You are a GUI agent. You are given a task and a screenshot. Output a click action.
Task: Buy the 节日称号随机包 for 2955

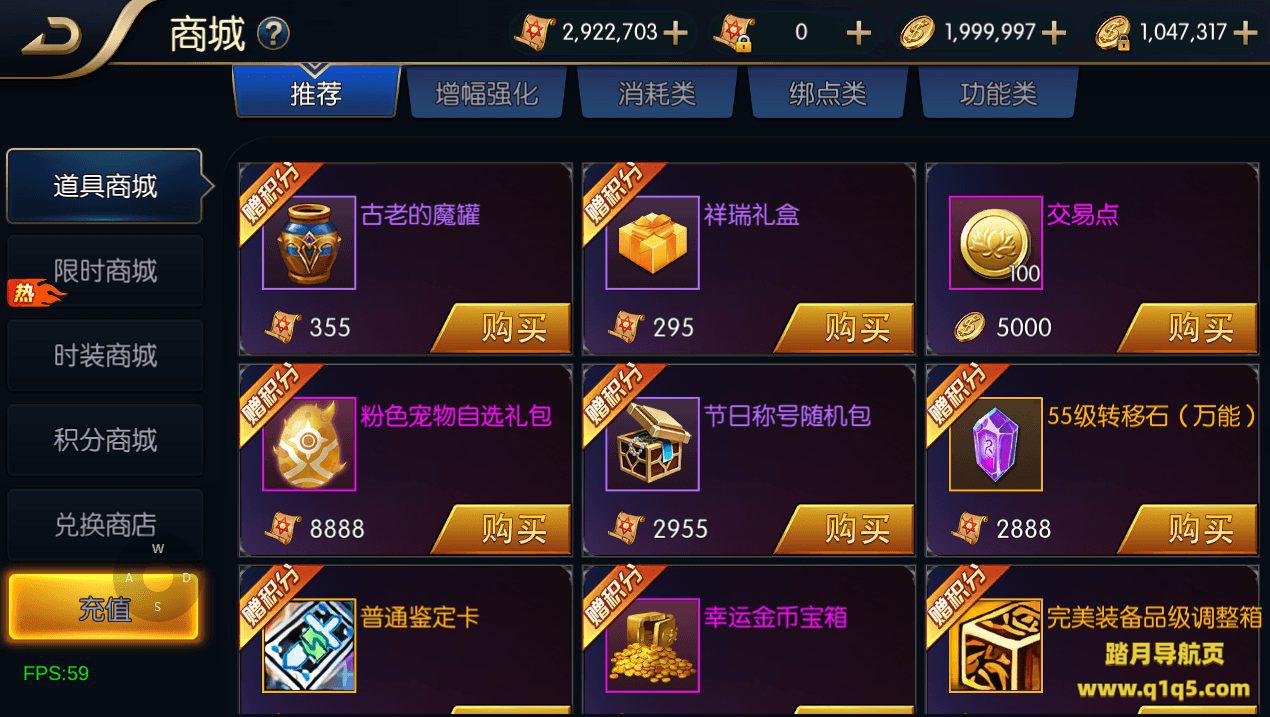pyautogui.click(x=845, y=529)
